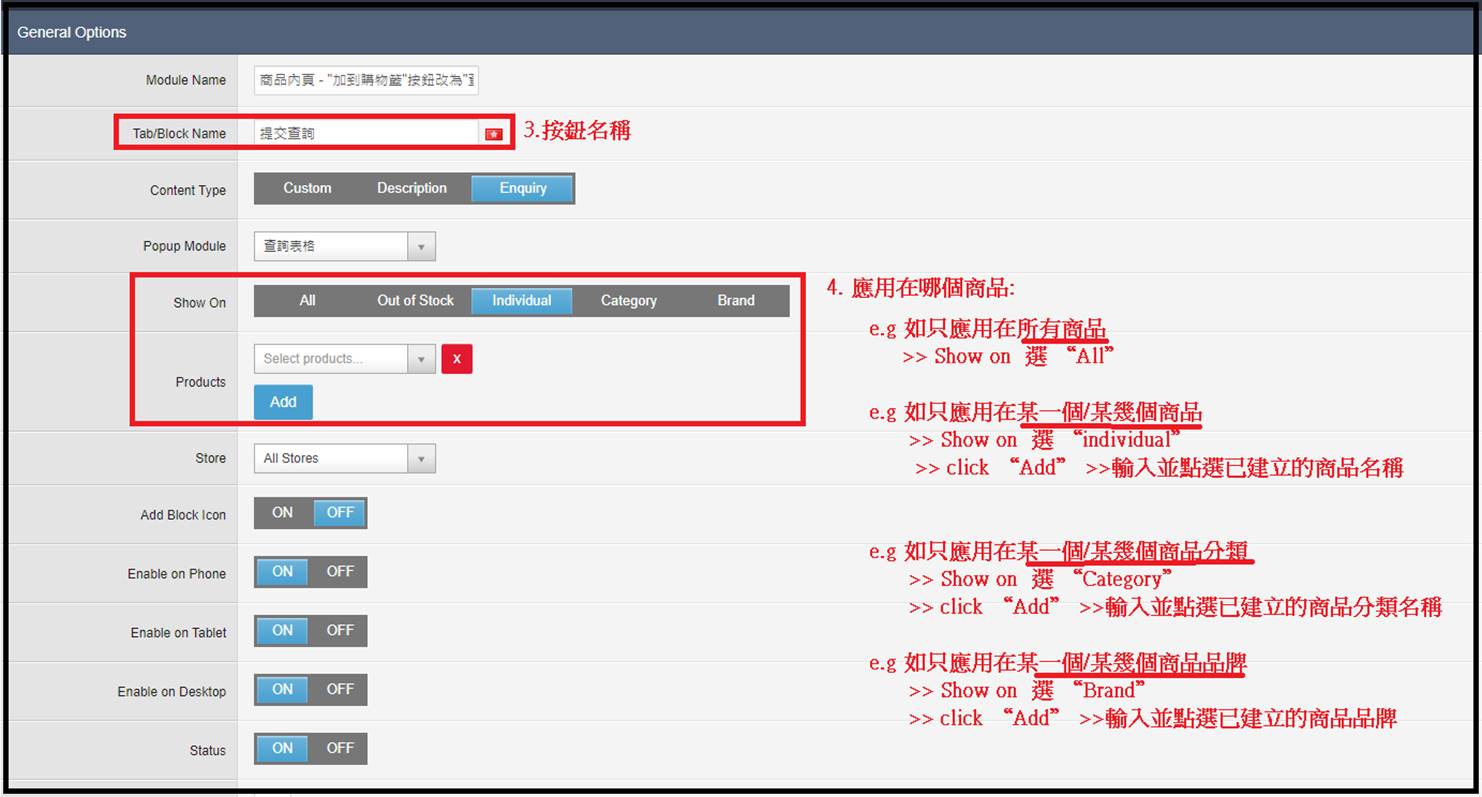Set Content Type to Custom
This screenshot has width=1482, height=797.
tap(307, 188)
